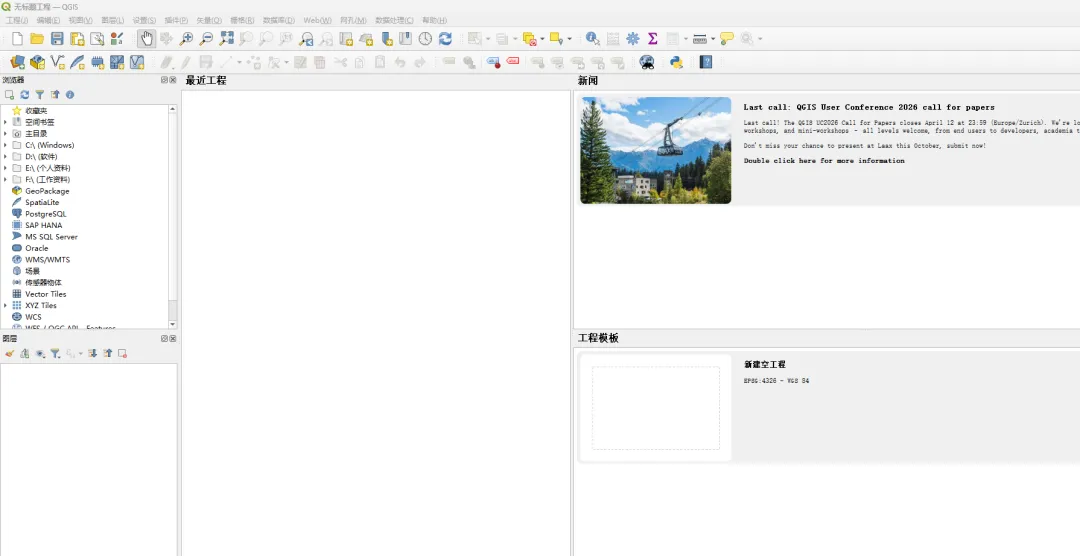Click the QGIS User Conference 2026 news headline
The height and width of the screenshot is (556, 1080).
pyautogui.click(x=869, y=107)
